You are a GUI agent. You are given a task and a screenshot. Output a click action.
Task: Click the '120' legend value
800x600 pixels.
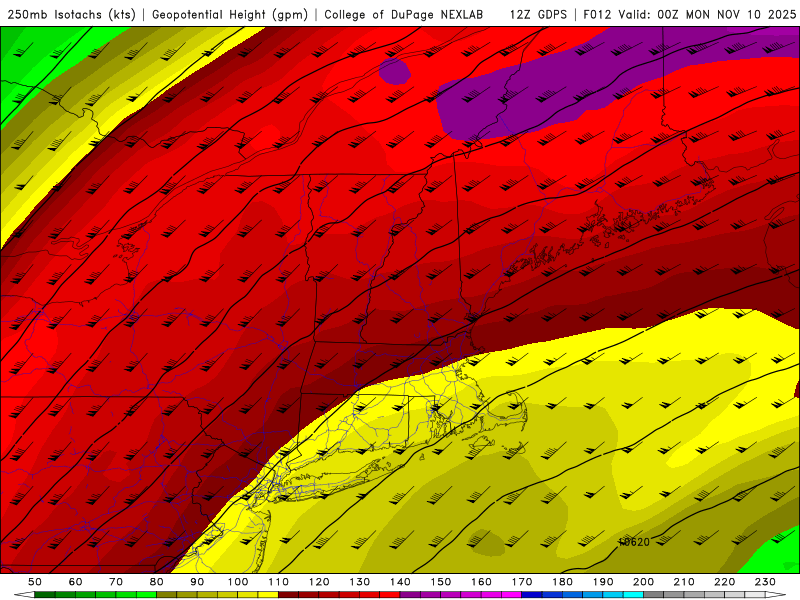(319, 582)
